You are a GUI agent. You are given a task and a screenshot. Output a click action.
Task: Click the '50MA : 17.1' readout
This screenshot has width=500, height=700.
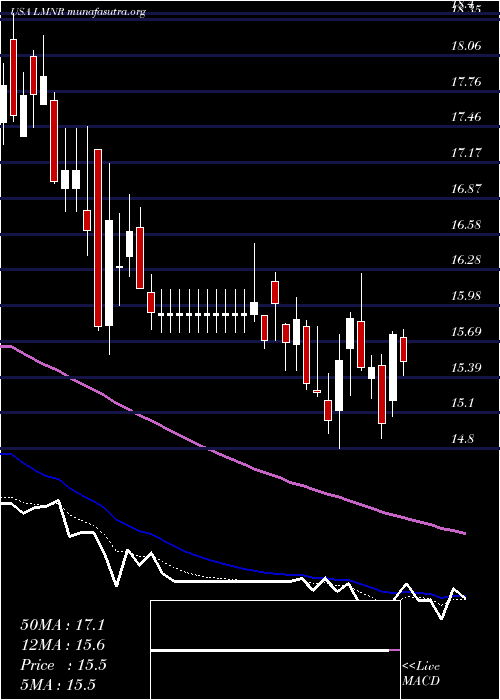point(62,625)
